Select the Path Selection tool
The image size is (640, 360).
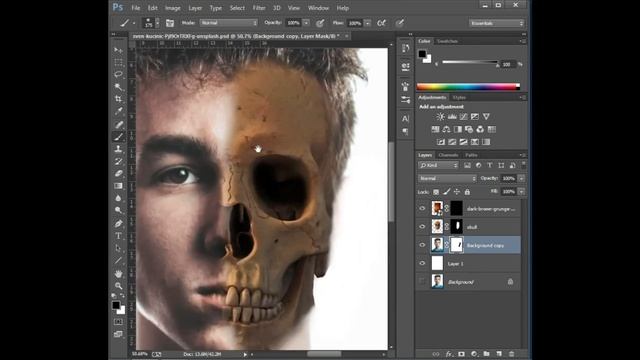(118, 248)
